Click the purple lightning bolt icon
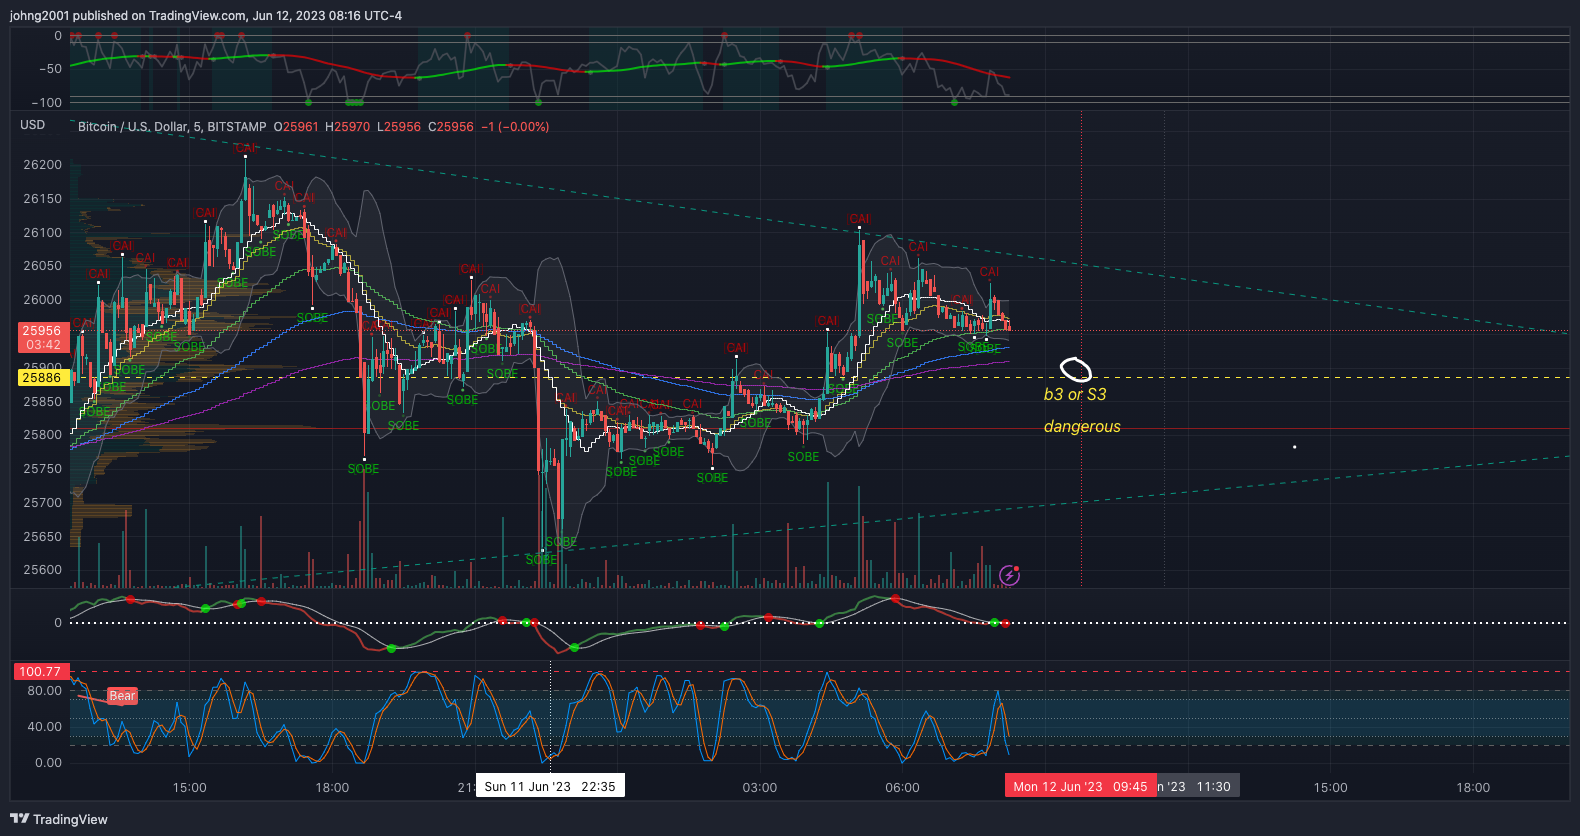This screenshot has width=1580, height=836. pyautogui.click(x=1009, y=575)
